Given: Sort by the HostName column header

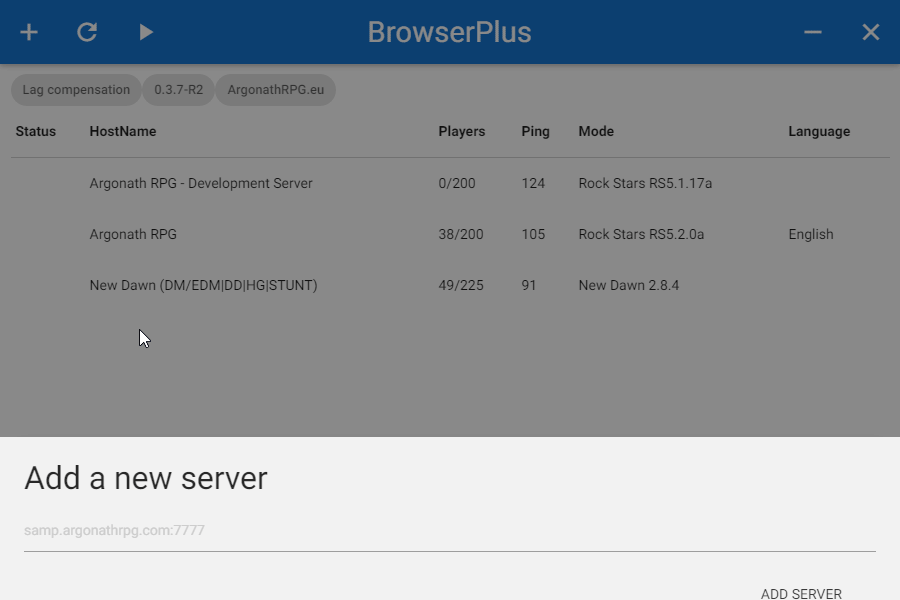Looking at the screenshot, I should pos(123,131).
